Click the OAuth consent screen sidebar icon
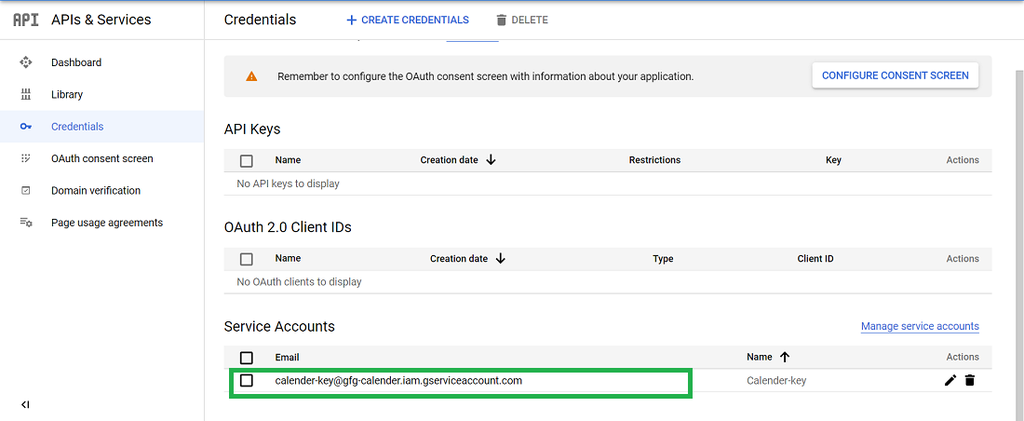This screenshot has height=421, width=1024. [x=26, y=158]
